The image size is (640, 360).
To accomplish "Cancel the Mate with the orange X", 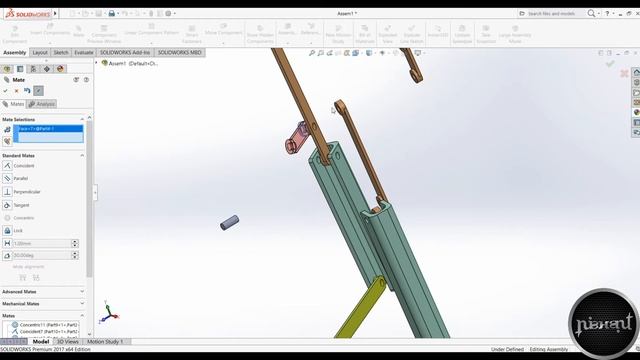I will click(x=16, y=91).
